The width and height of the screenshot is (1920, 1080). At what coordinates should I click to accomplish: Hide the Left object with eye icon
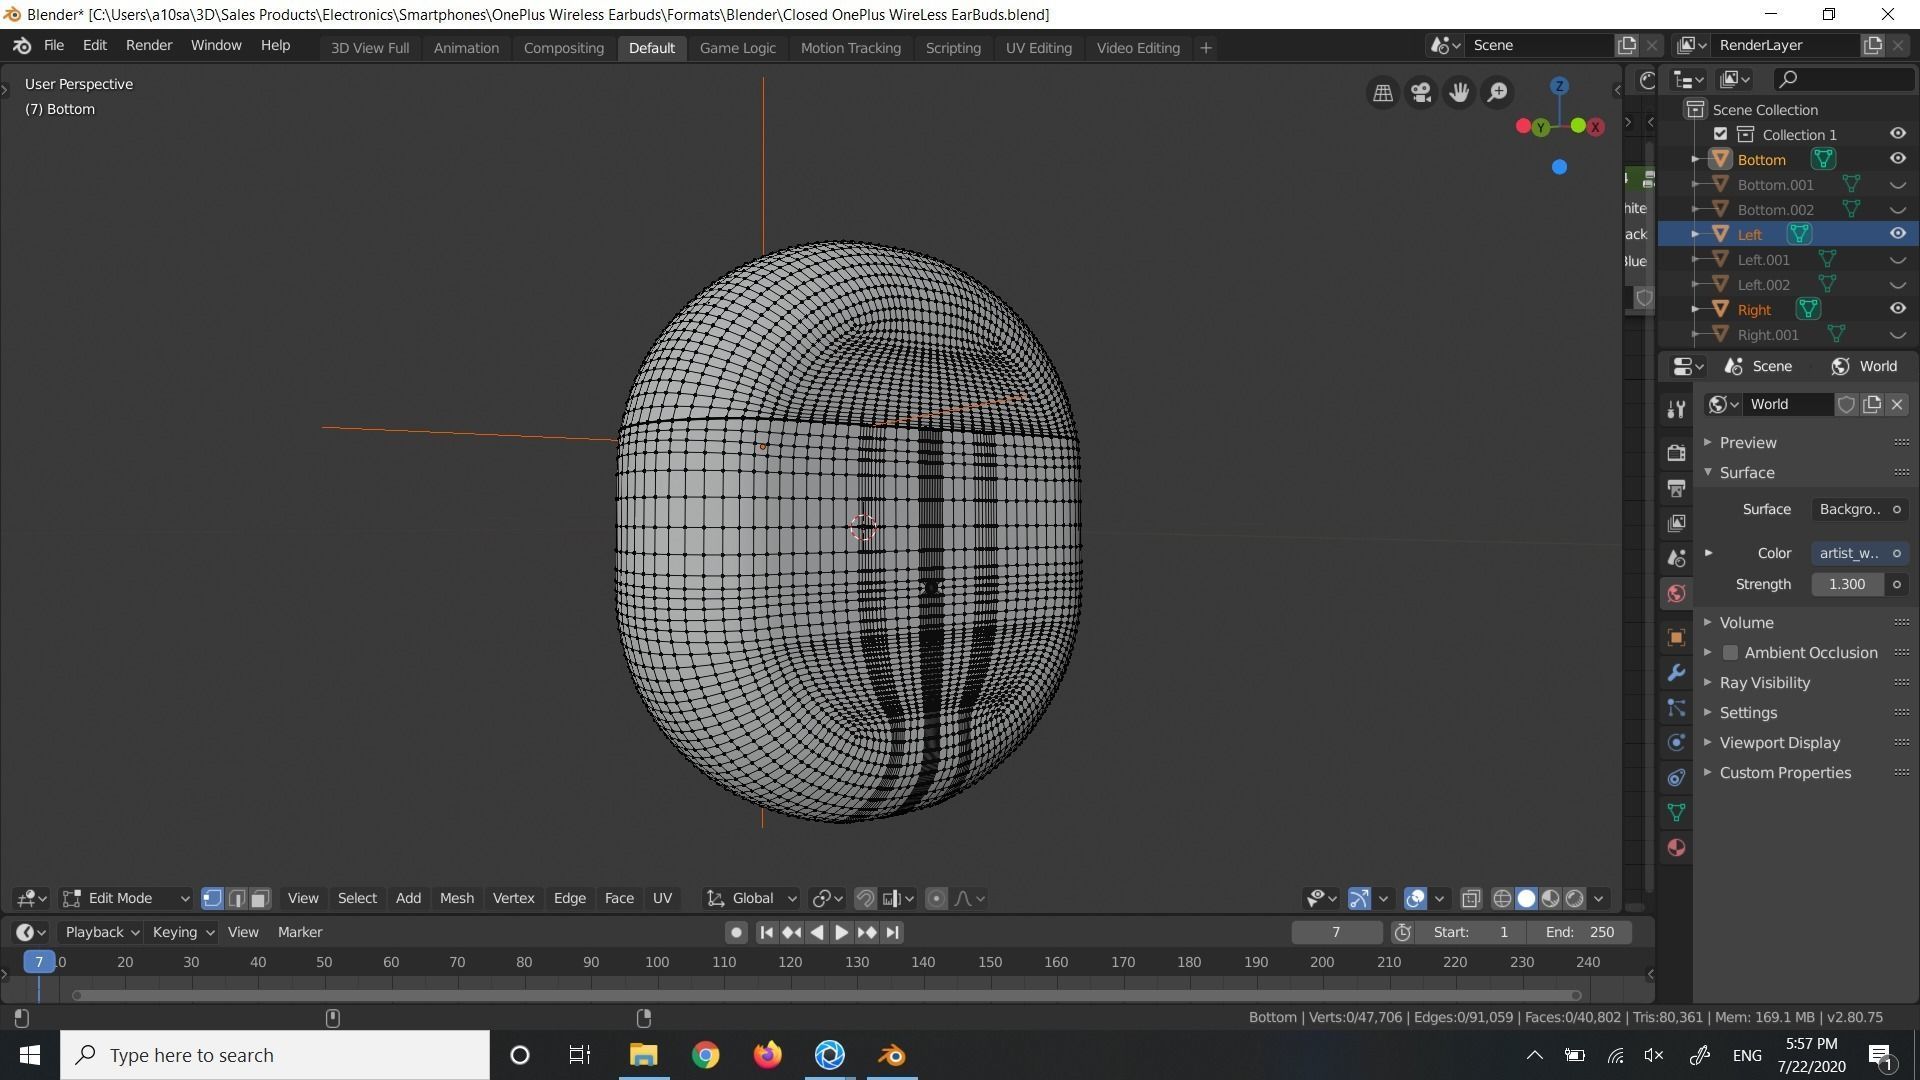1897,234
